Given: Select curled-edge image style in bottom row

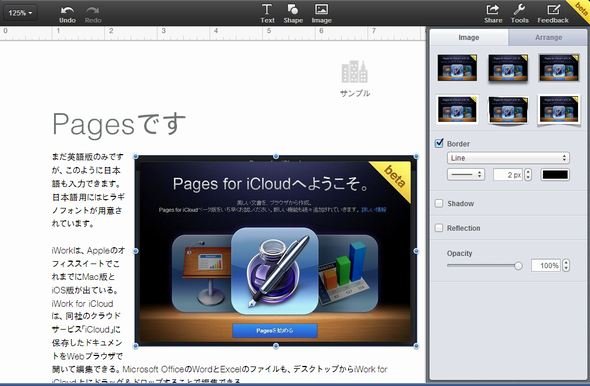Looking at the screenshot, I should [559, 110].
